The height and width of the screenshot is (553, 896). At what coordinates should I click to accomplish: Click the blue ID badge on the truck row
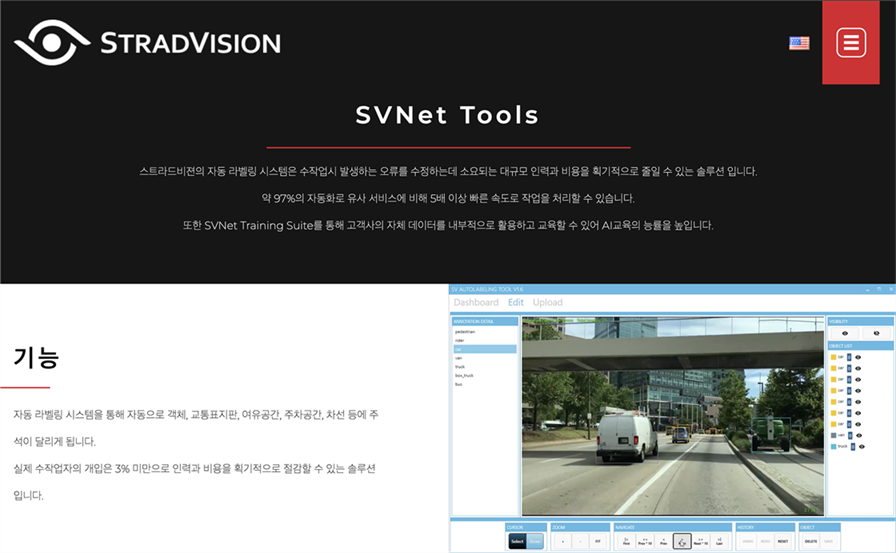(x=853, y=447)
